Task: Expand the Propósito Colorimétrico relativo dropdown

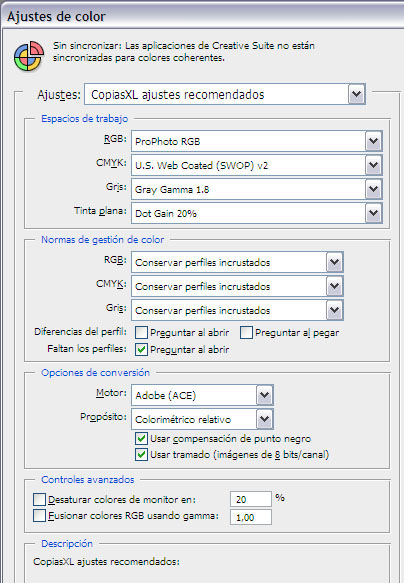Action: coord(202,419)
